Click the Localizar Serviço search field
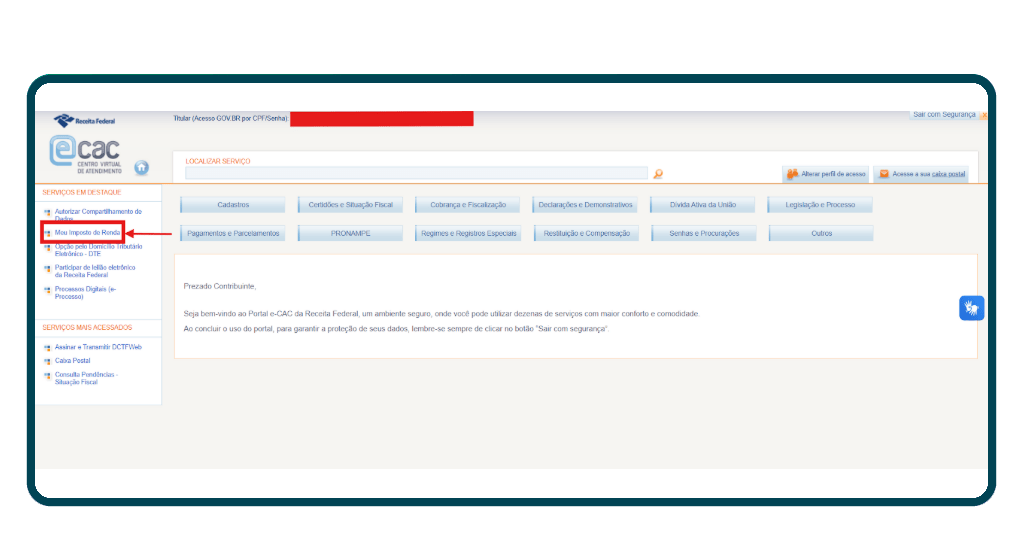1024x536 pixels. [x=417, y=173]
